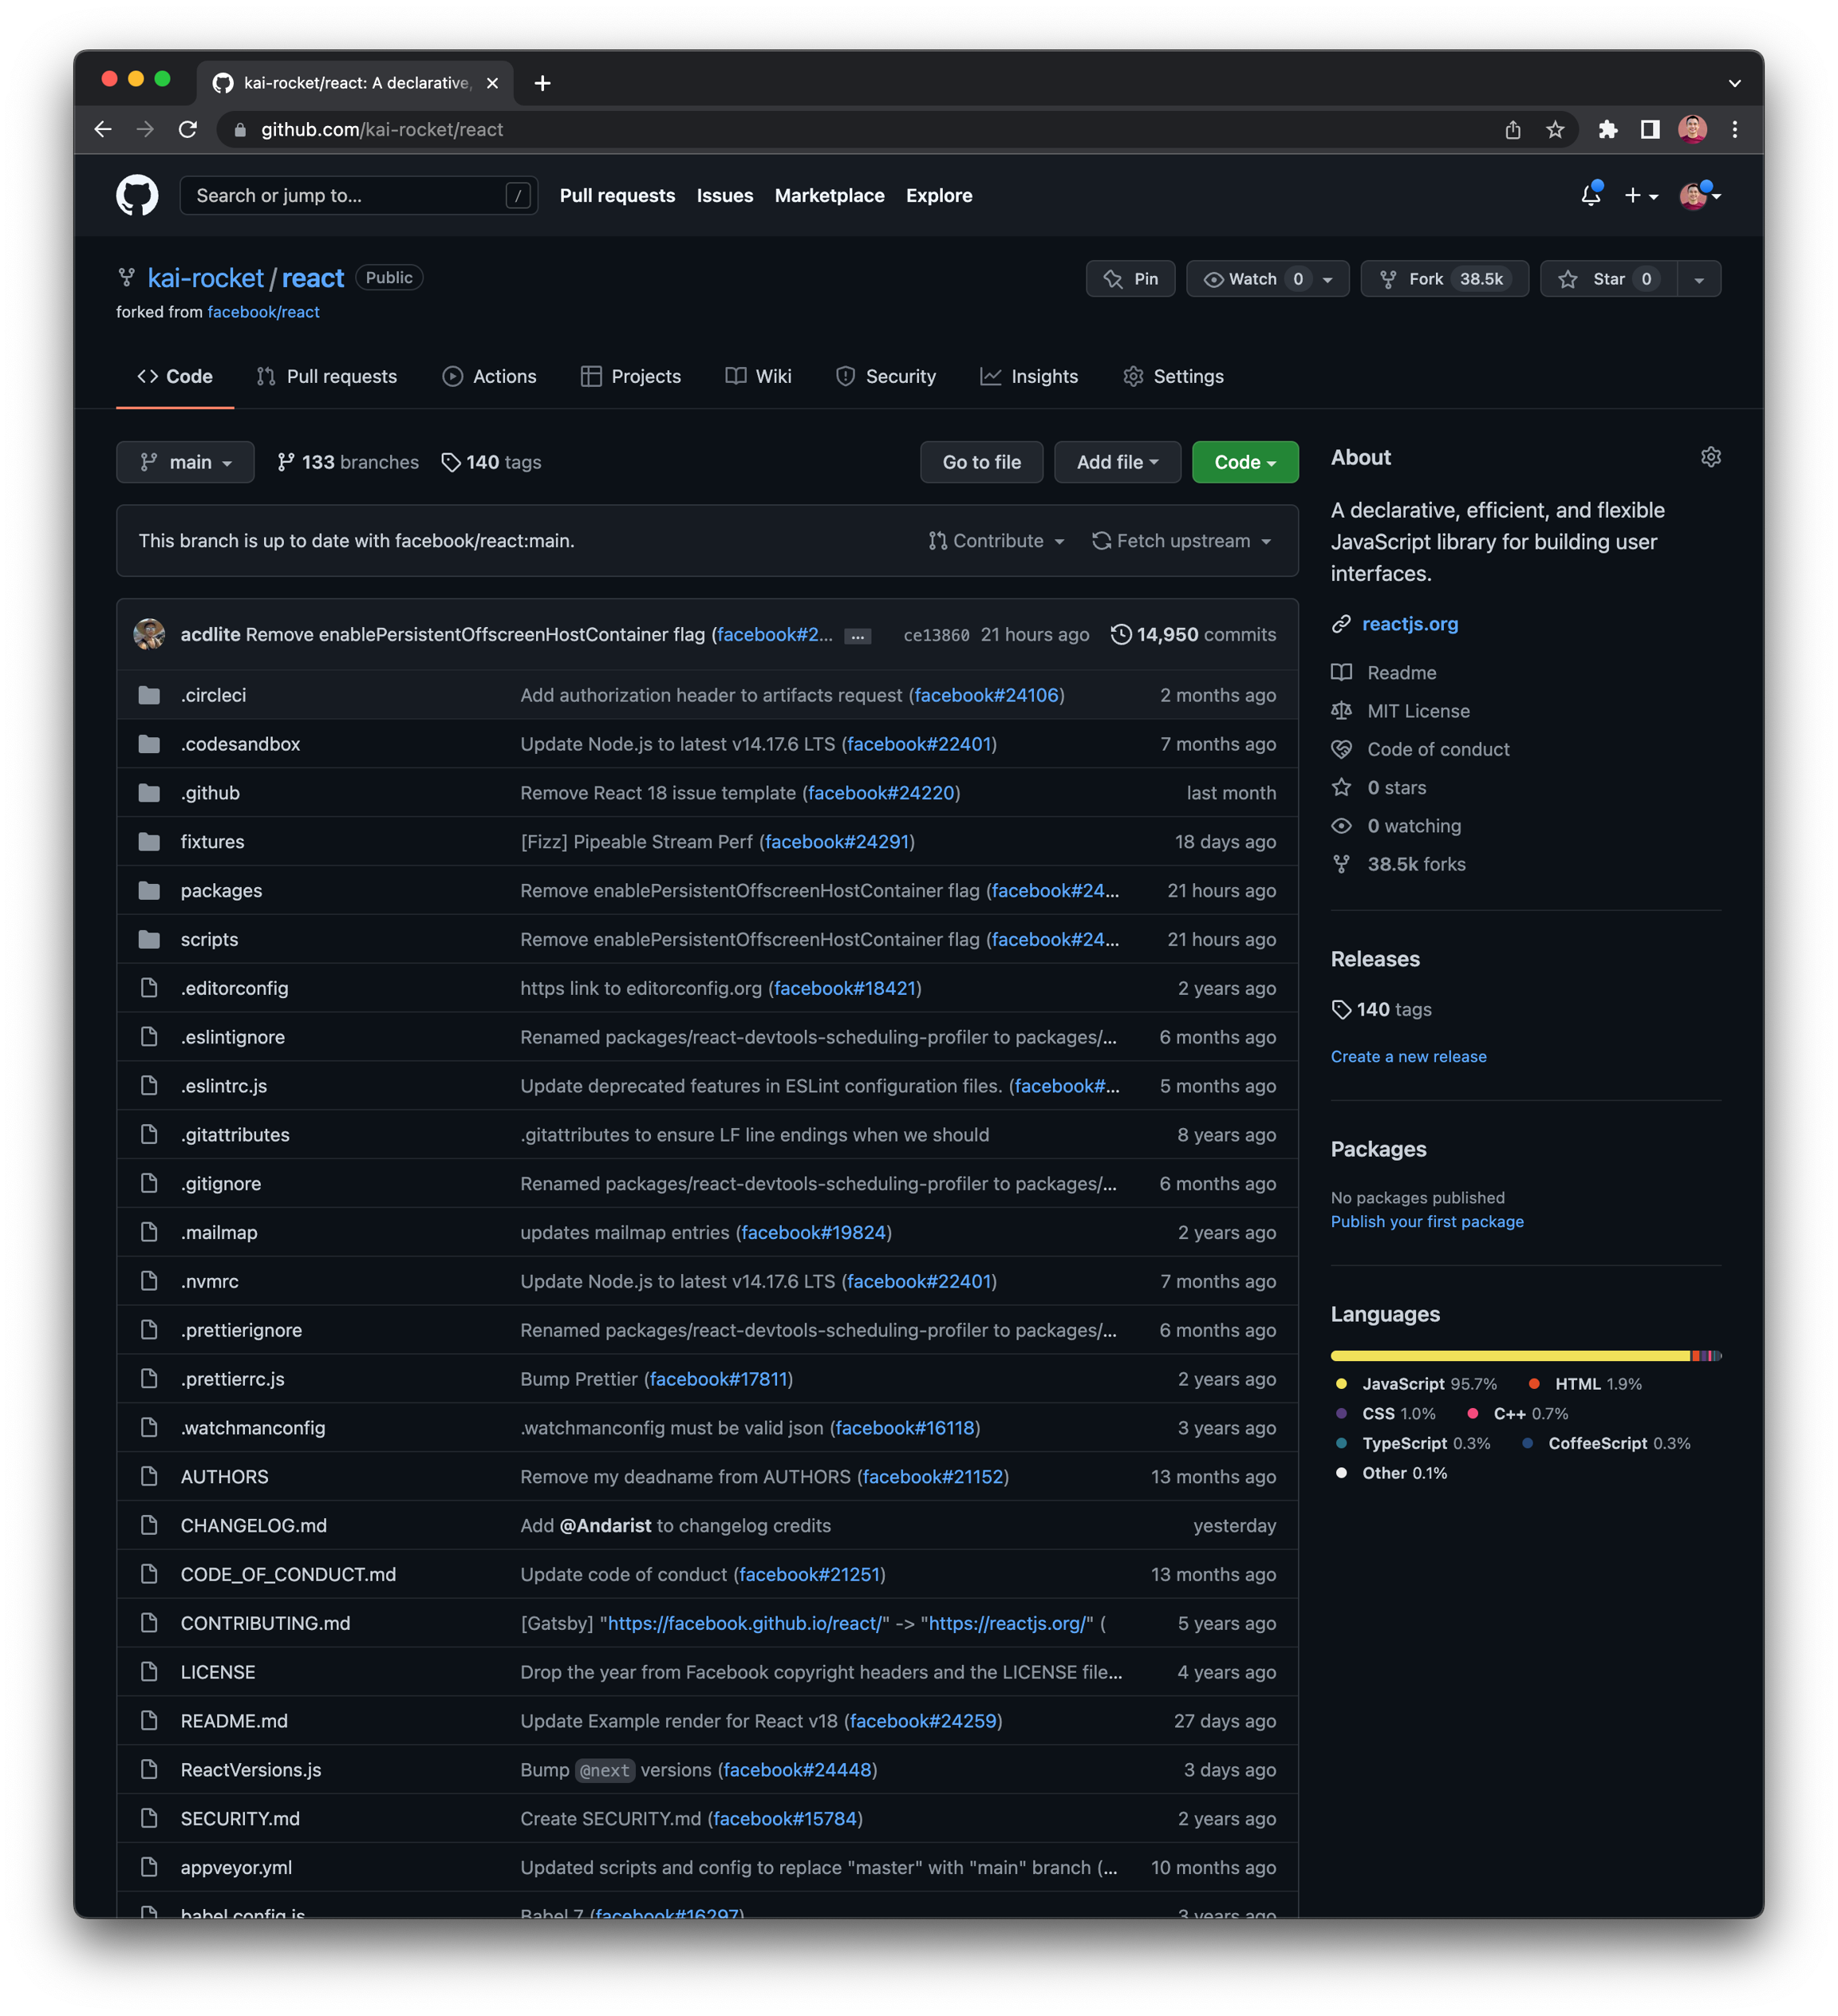This screenshot has height=2016, width=1838.
Task: Open commit history clock icon
Action: tap(1121, 635)
